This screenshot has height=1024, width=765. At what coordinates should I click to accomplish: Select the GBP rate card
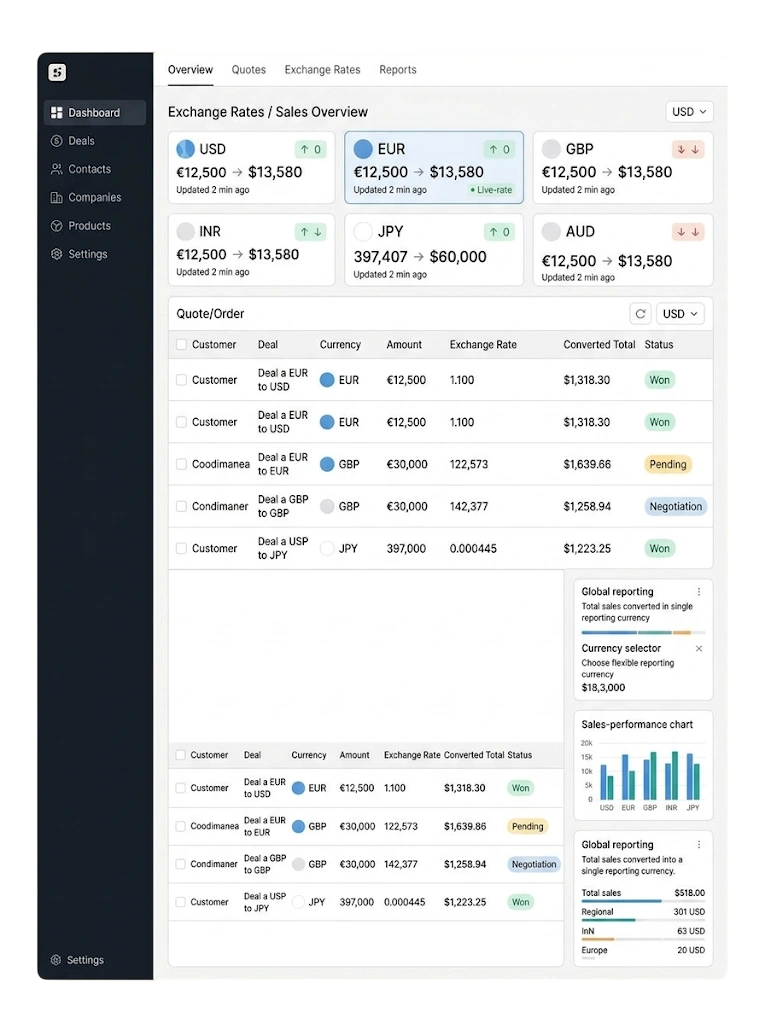[x=623, y=168]
